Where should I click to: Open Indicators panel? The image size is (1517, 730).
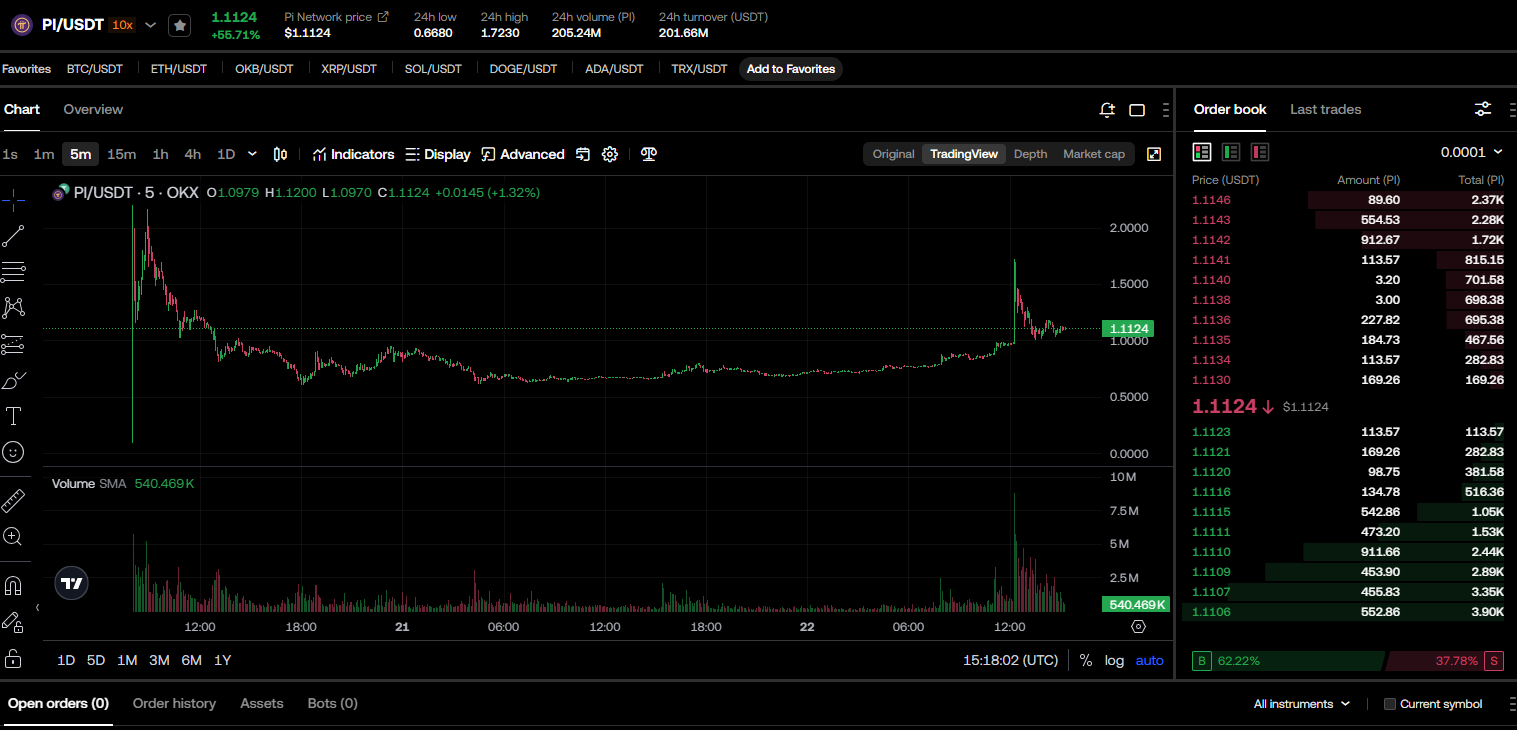pyautogui.click(x=353, y=154)
